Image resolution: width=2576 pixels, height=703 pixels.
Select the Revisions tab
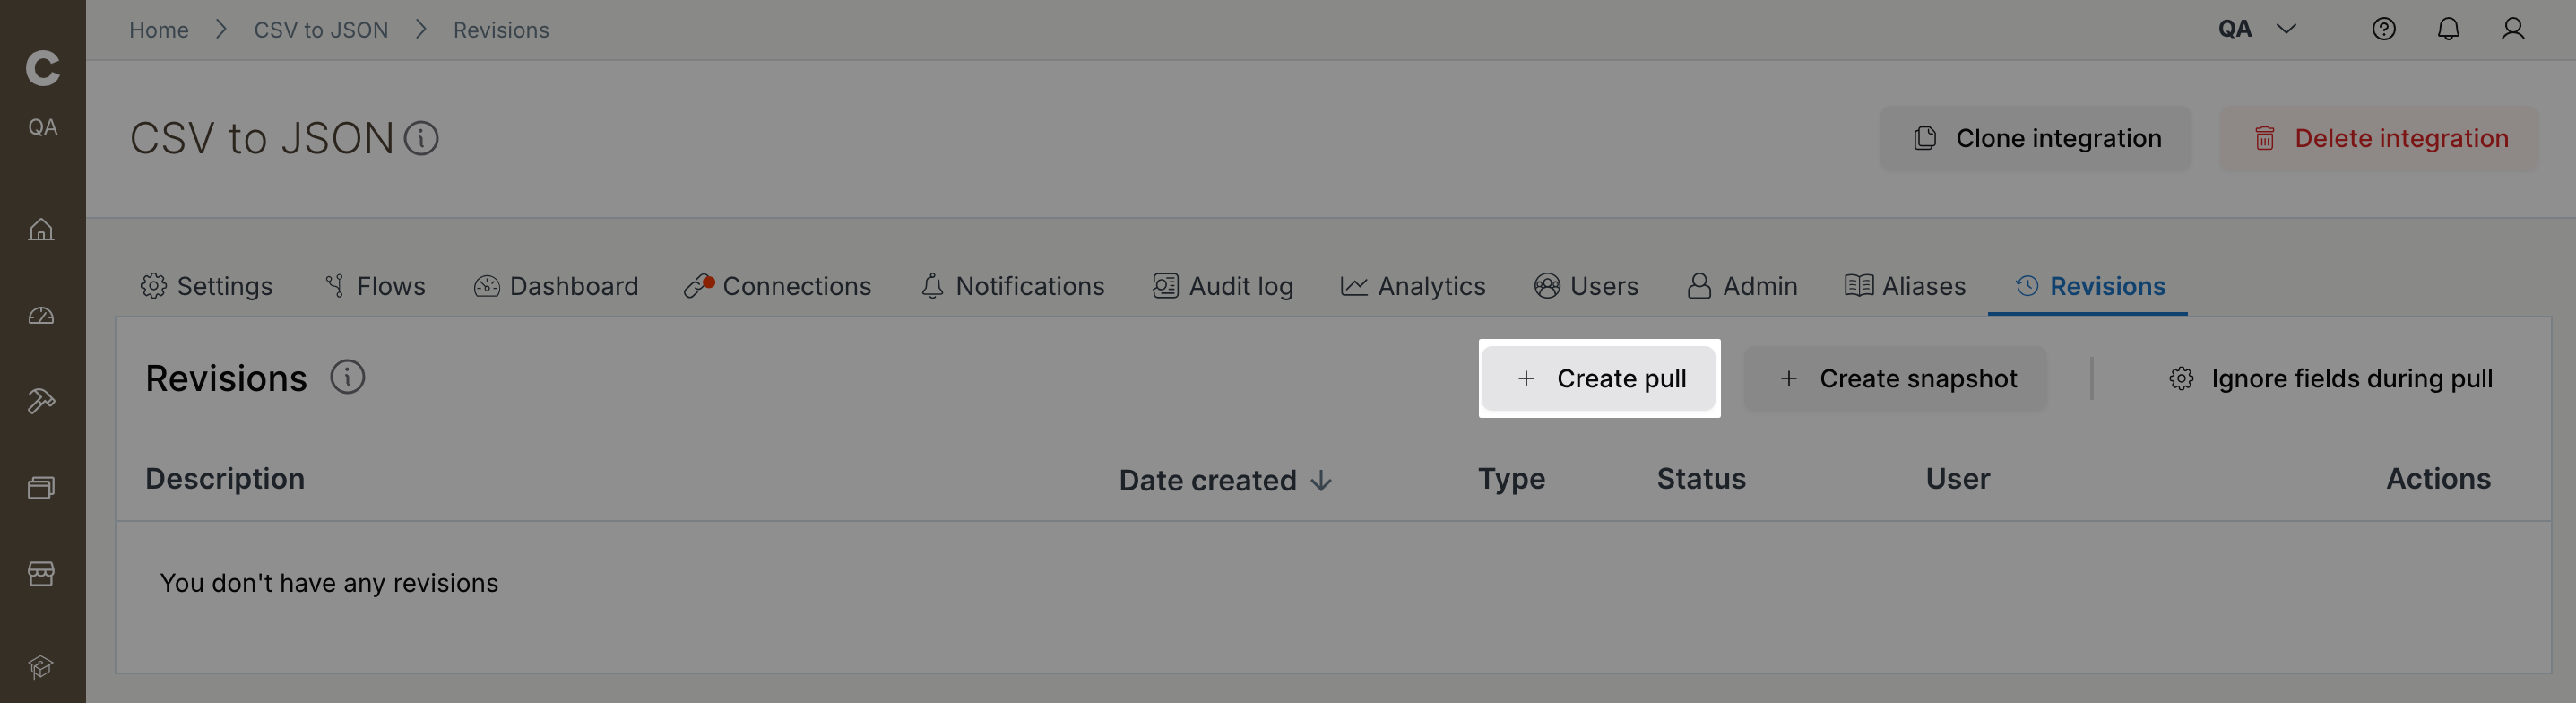[2090, 286]
